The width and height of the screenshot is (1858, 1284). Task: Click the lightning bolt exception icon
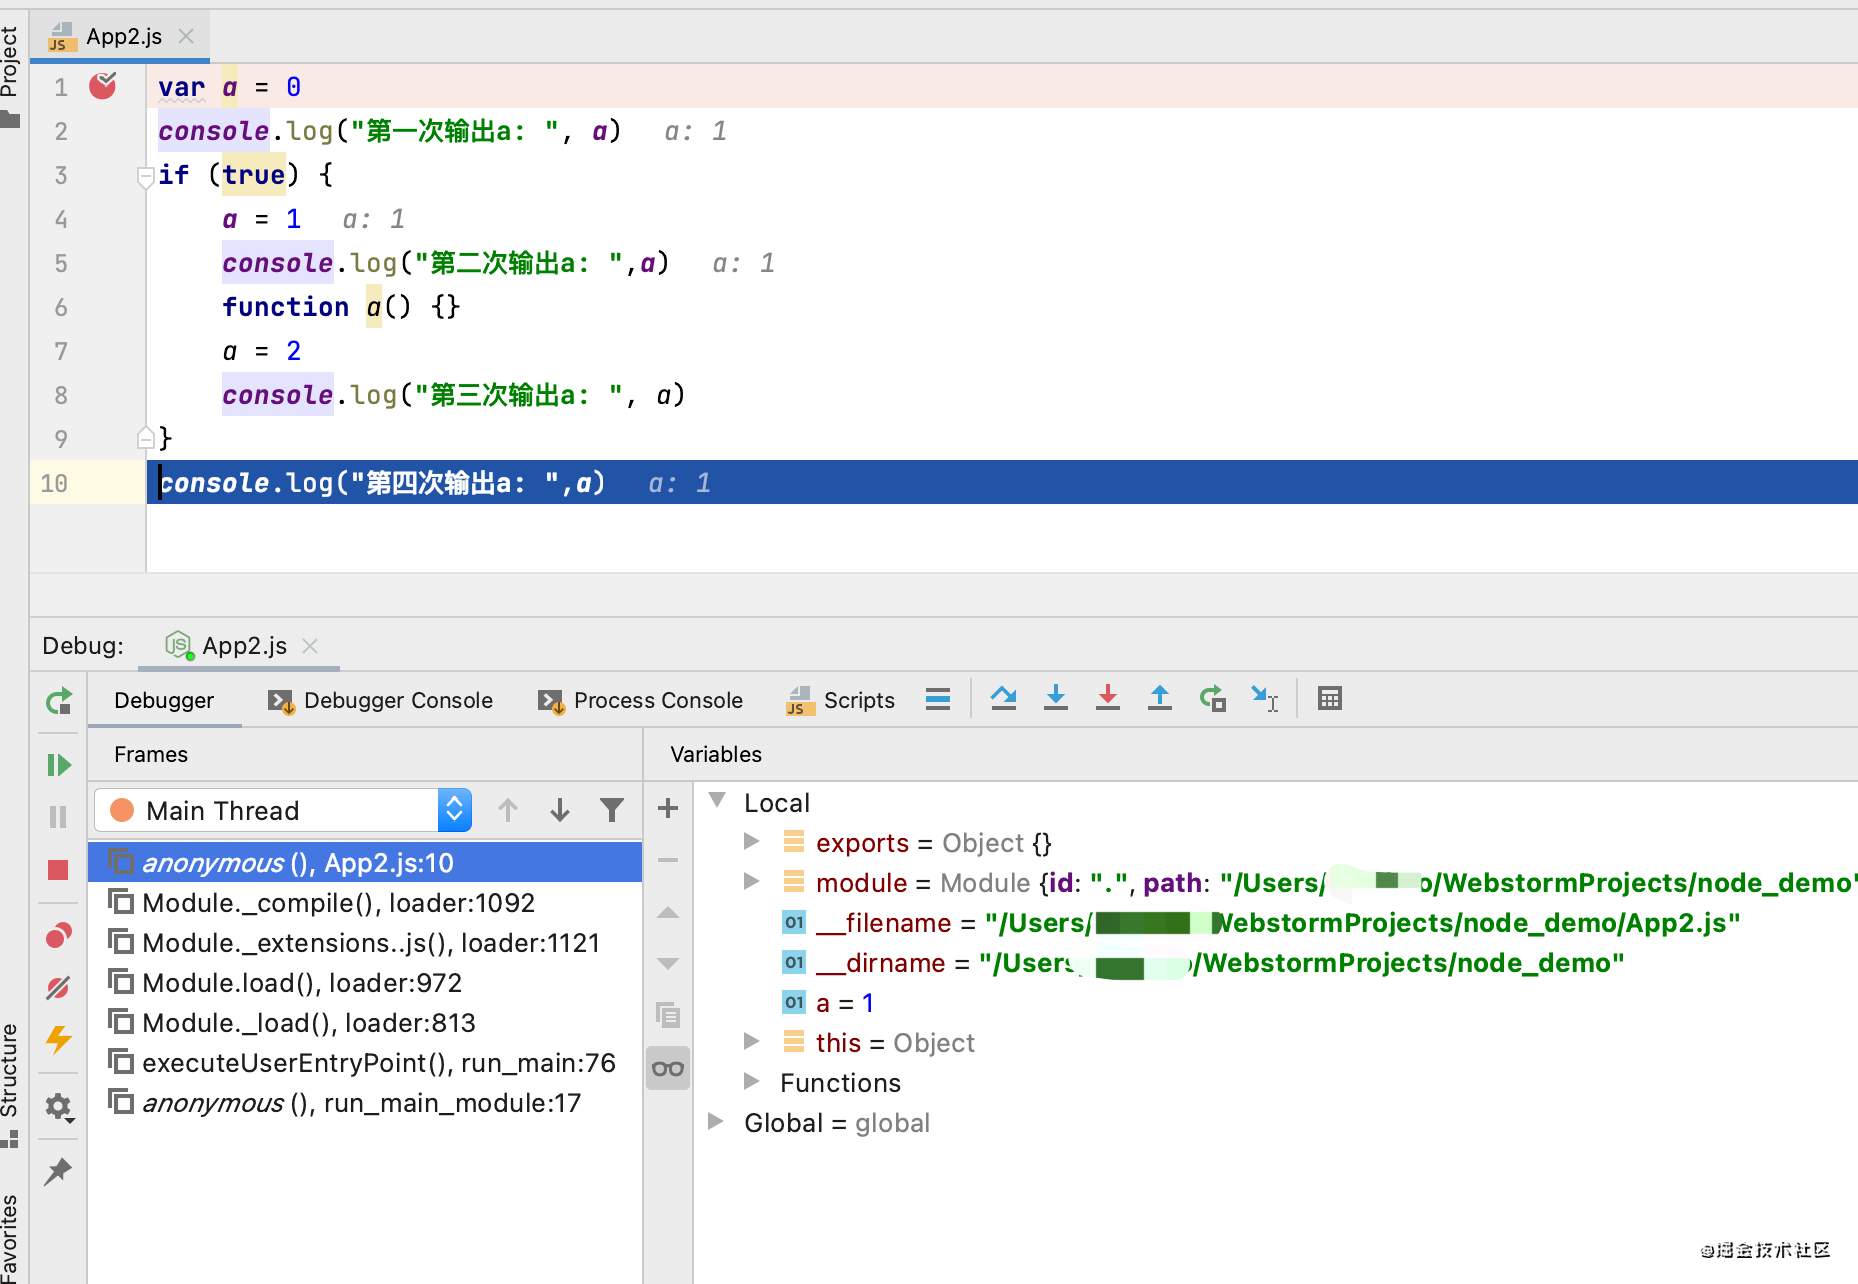59,1040
